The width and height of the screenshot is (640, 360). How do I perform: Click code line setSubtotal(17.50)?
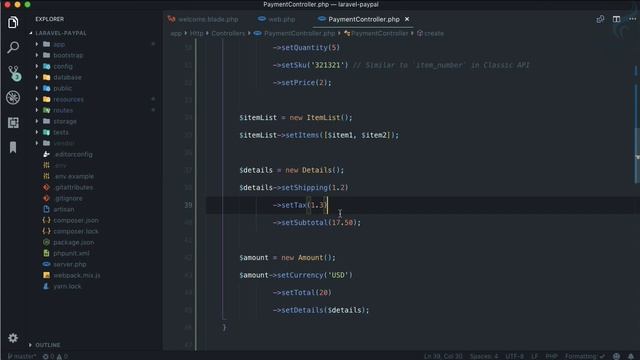pos(317,222)
